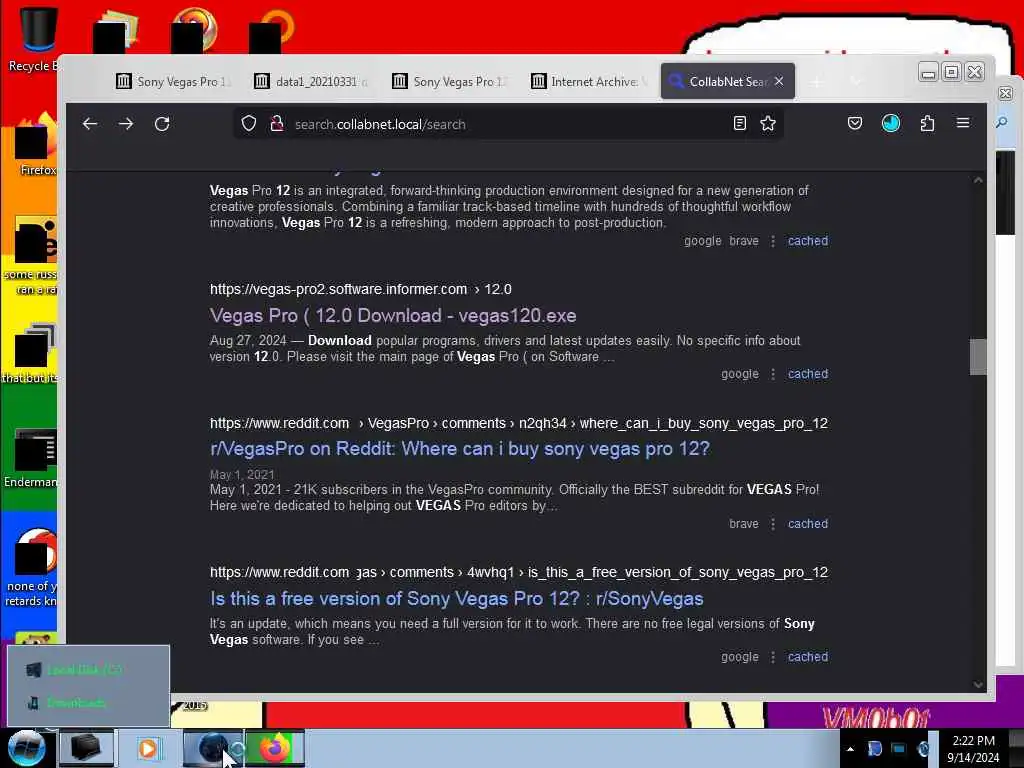1024x768 pixels.
Task: Open Reddit result Where can i buy sony vegas pro 12
Action: click(x=460, y=449)
